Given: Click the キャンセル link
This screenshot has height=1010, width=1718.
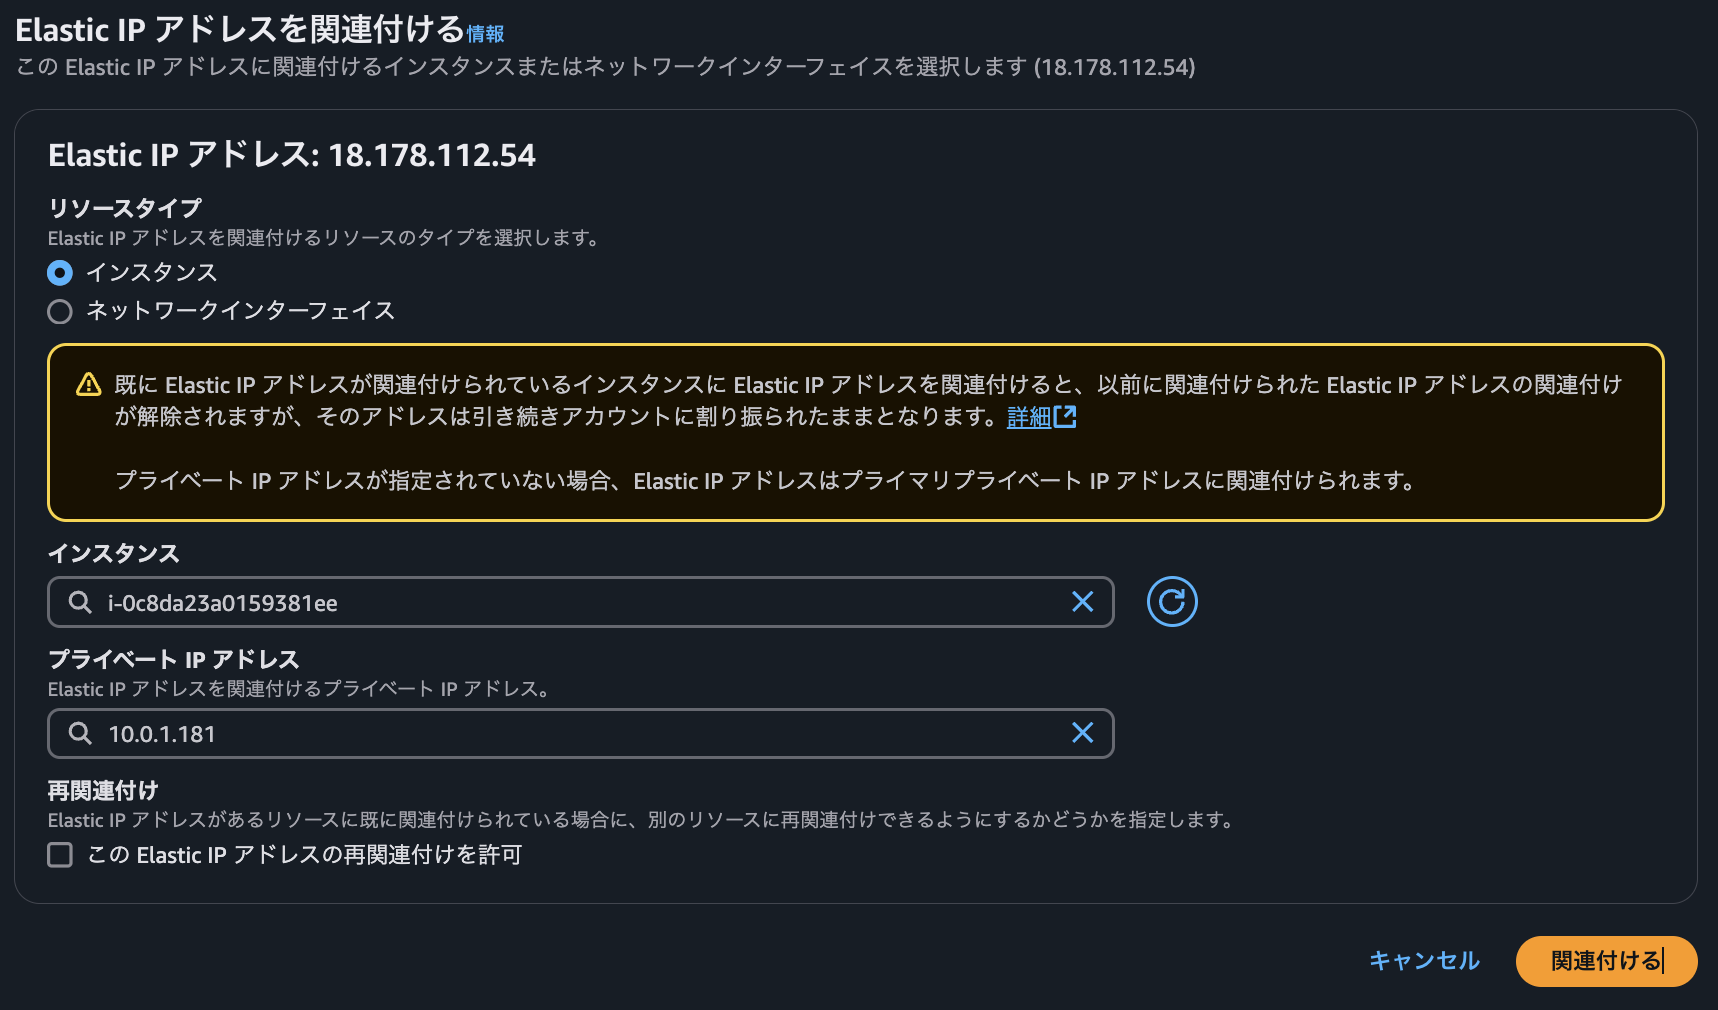Looking at the screenshot, I should [1424, 961].
